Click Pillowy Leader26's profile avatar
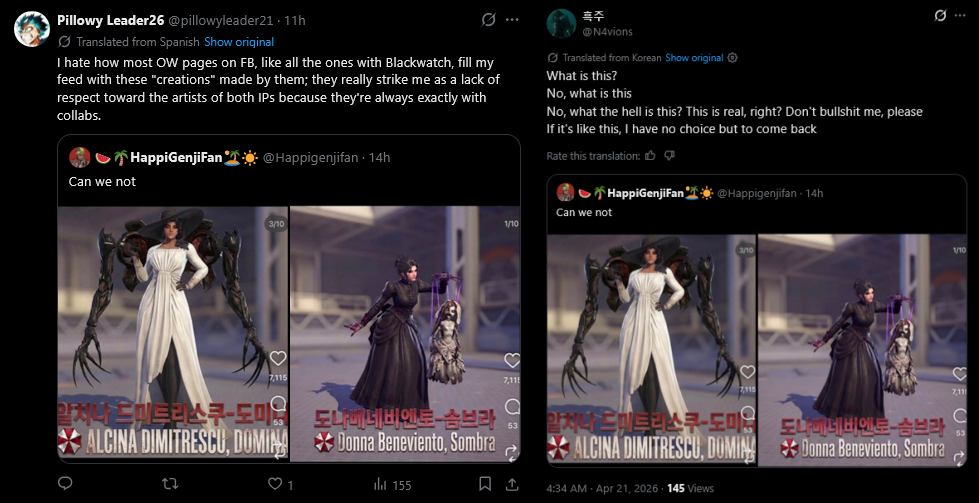Screen dimensions: 979x503 coord(31,29)
